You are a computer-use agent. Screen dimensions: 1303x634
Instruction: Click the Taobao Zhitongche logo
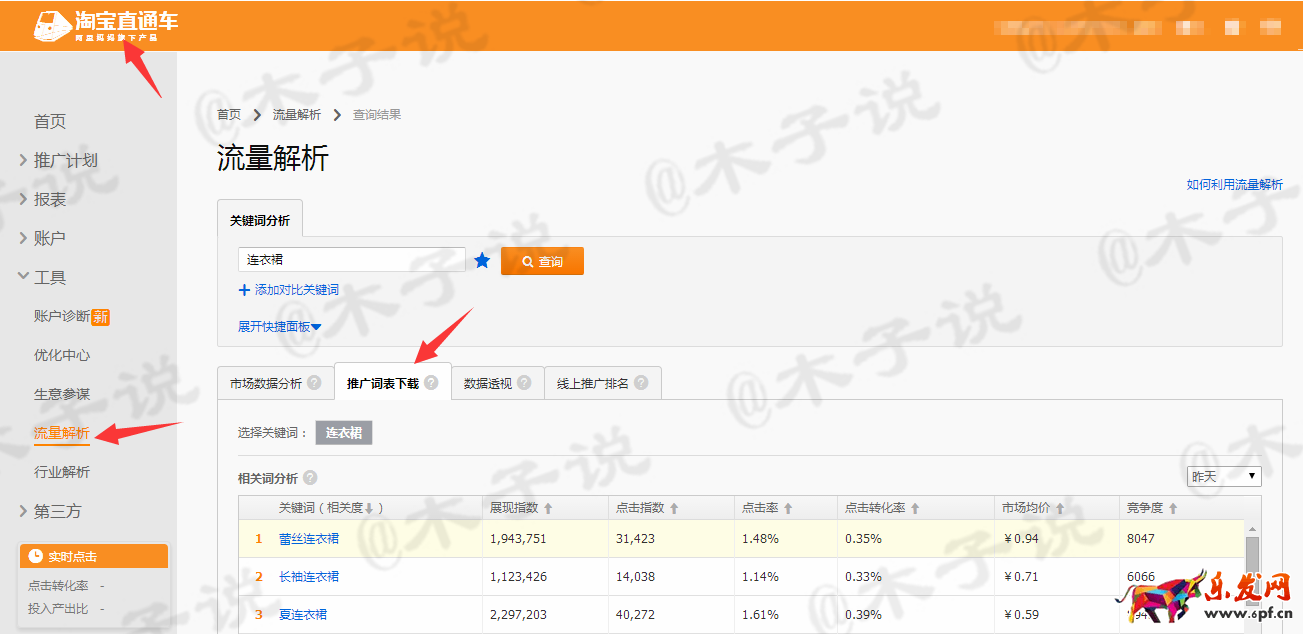click(x=105, y=25)
